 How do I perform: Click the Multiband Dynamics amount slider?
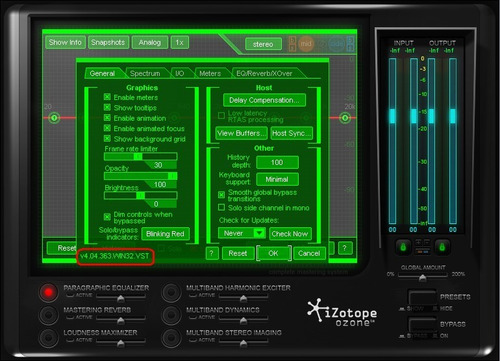[243, 319]
